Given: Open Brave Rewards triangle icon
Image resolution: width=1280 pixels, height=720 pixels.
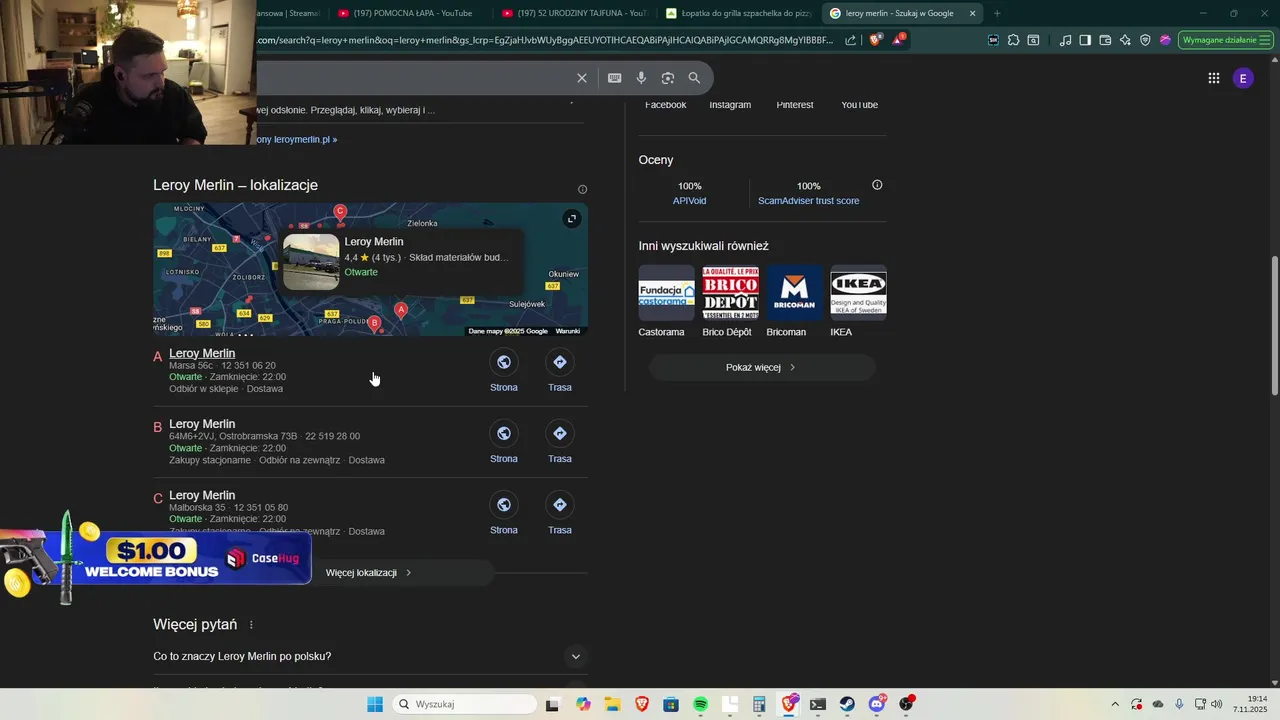Looking at the screenshot, I should tap(898, 40).
